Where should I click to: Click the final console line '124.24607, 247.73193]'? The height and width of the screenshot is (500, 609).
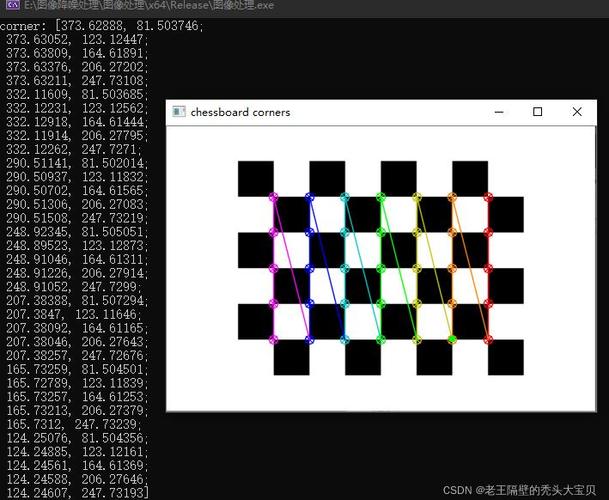[x=78, y=493]
